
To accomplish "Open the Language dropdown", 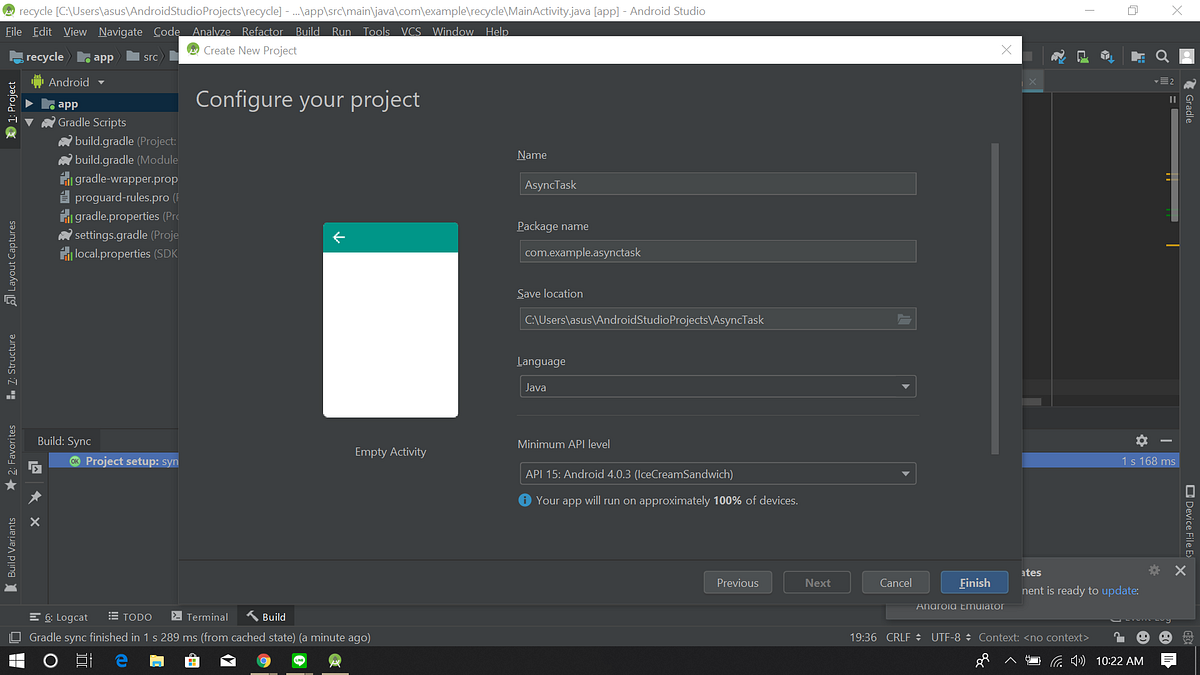I will 717,386.
